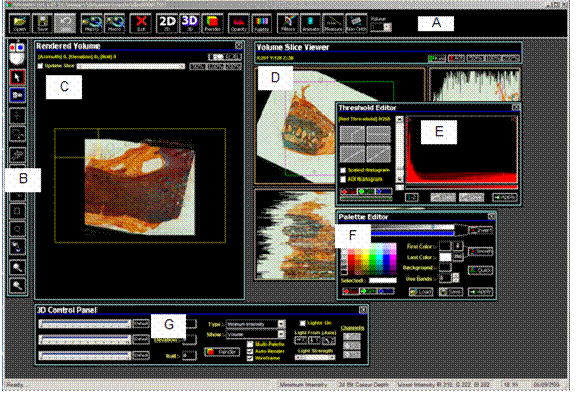This screenshot has height=414, width=578.
Task: Click Apply in the Threshold Editor
Action: 505,198
